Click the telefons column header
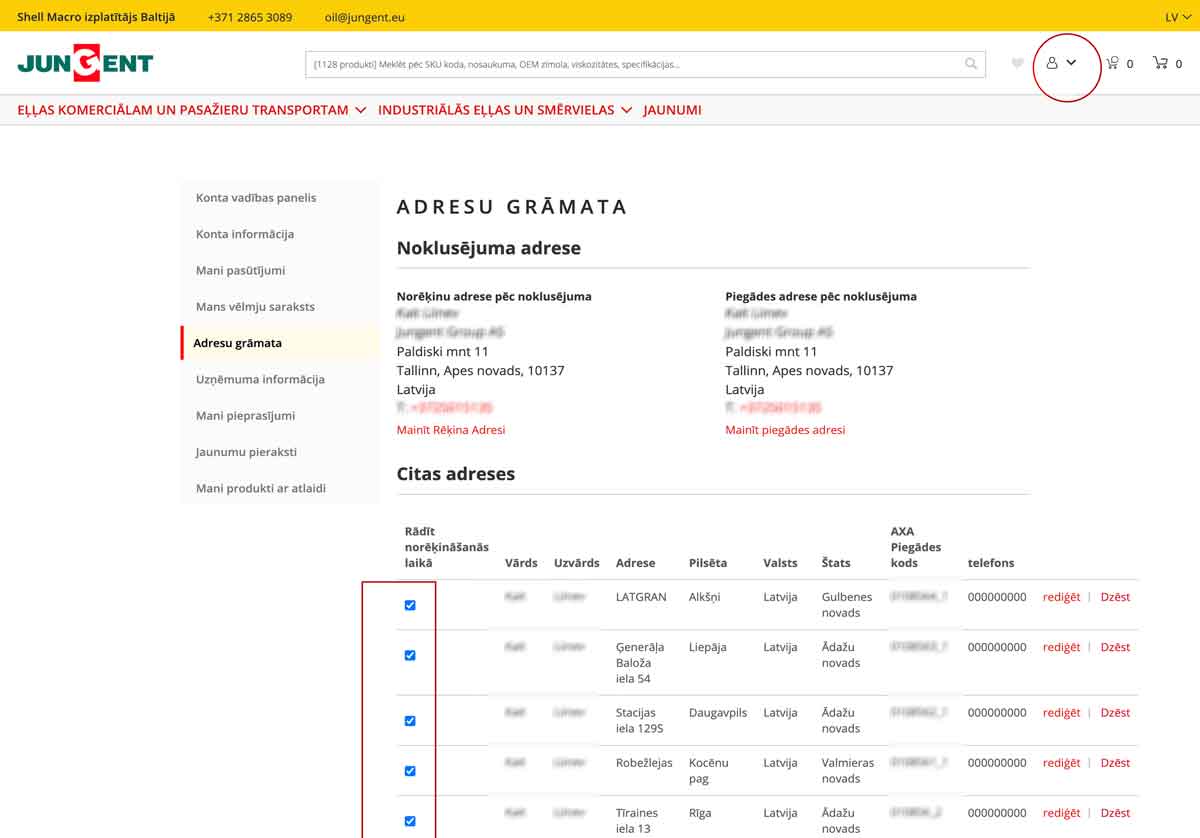 pyautogui.click(x=991, y=563)
